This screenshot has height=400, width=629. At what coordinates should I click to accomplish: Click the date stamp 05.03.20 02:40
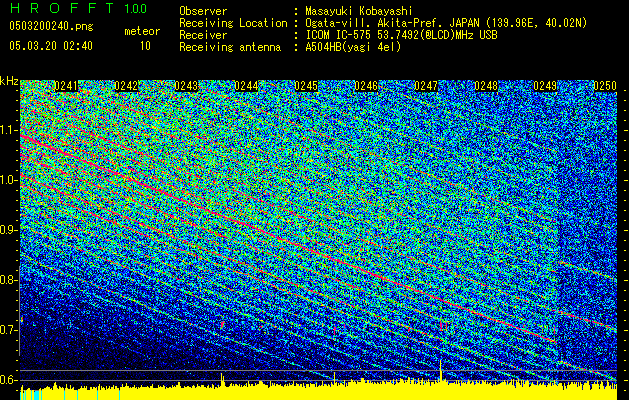[x=51, y=46]
